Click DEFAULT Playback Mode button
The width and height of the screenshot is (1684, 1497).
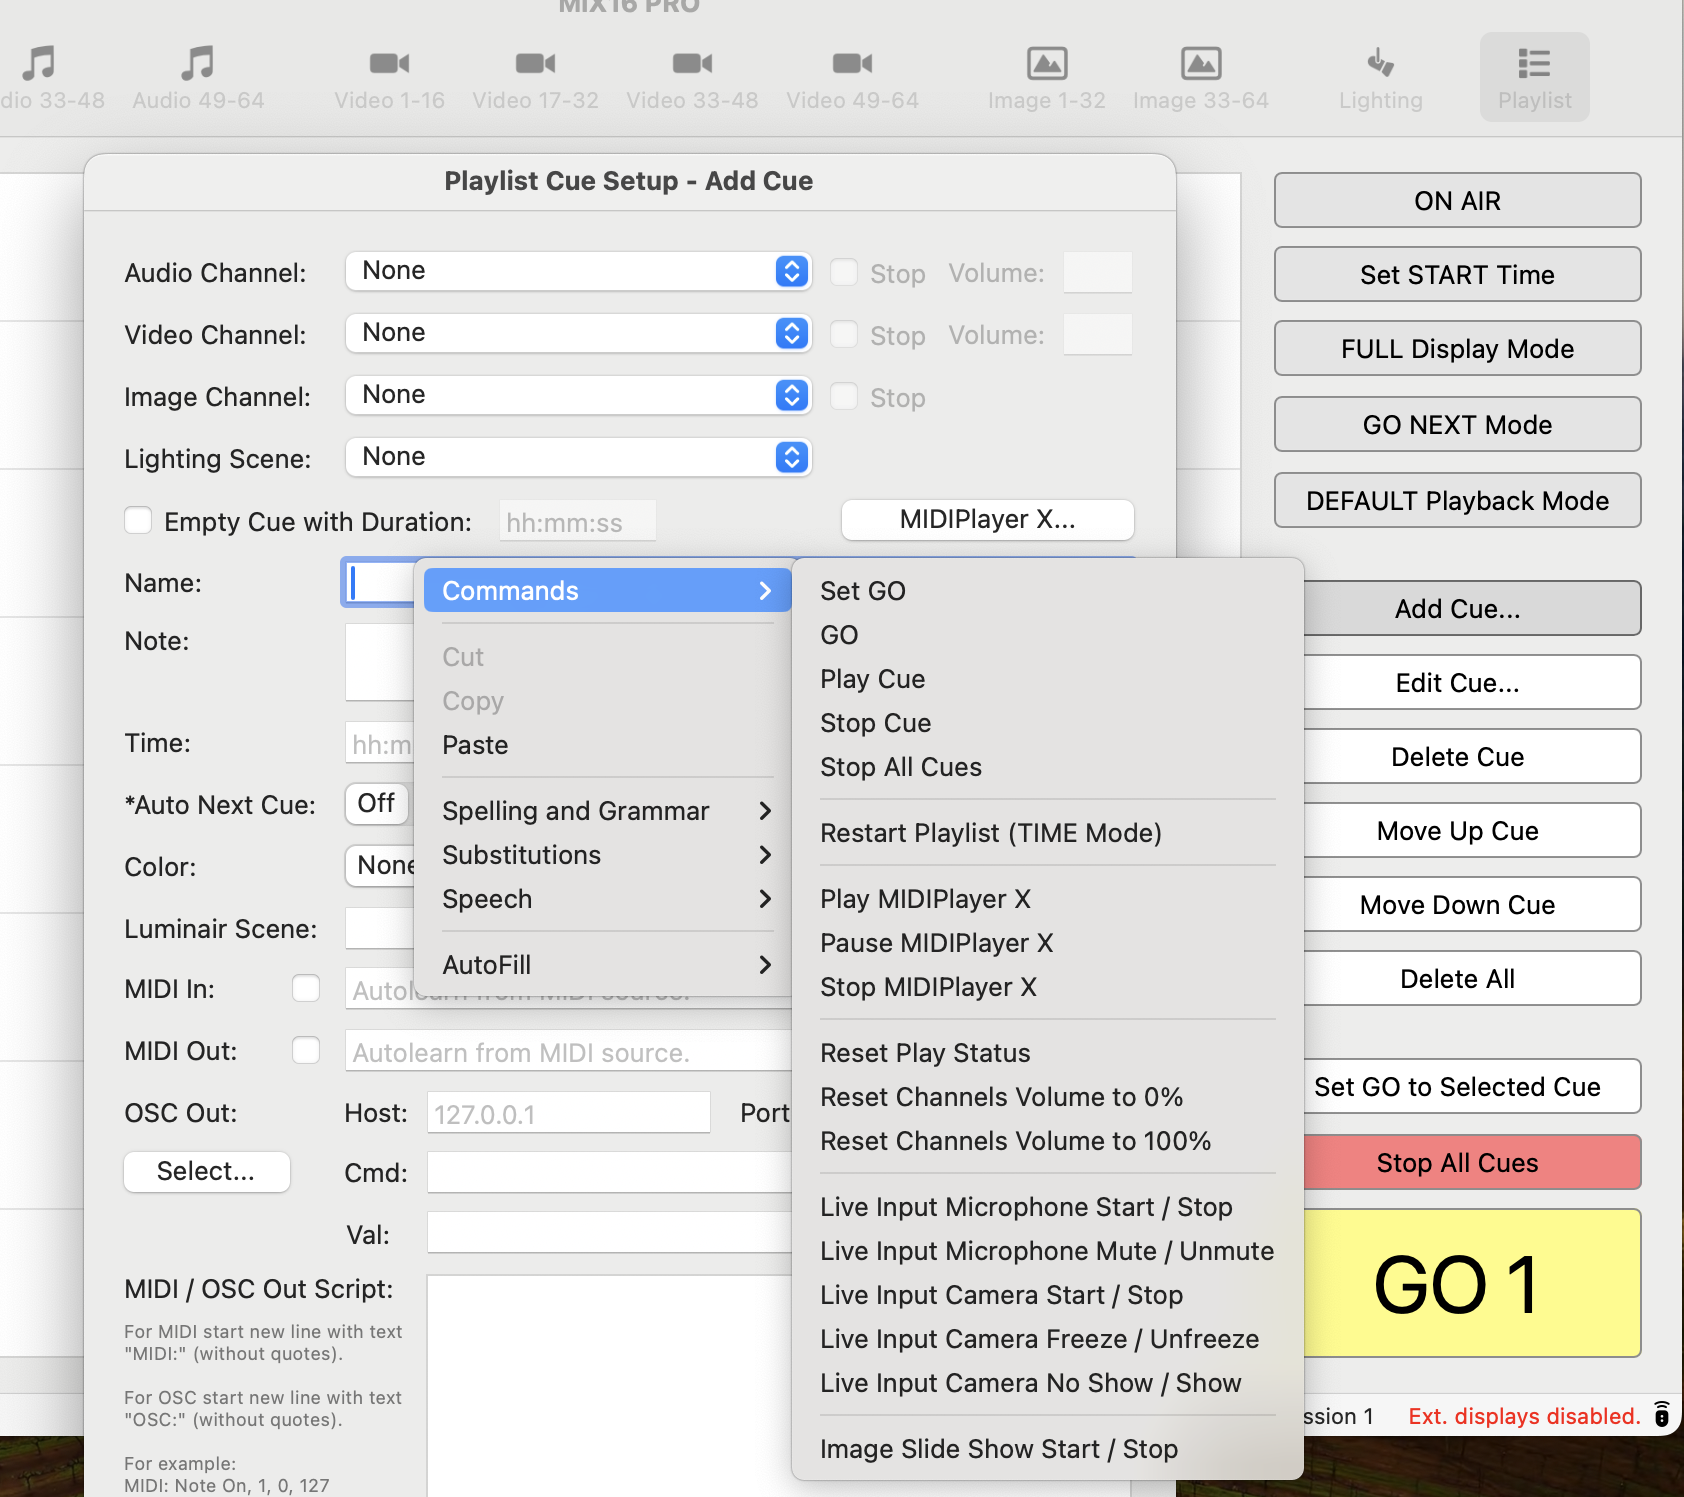pyautogui.click(x=1457, y=501)
